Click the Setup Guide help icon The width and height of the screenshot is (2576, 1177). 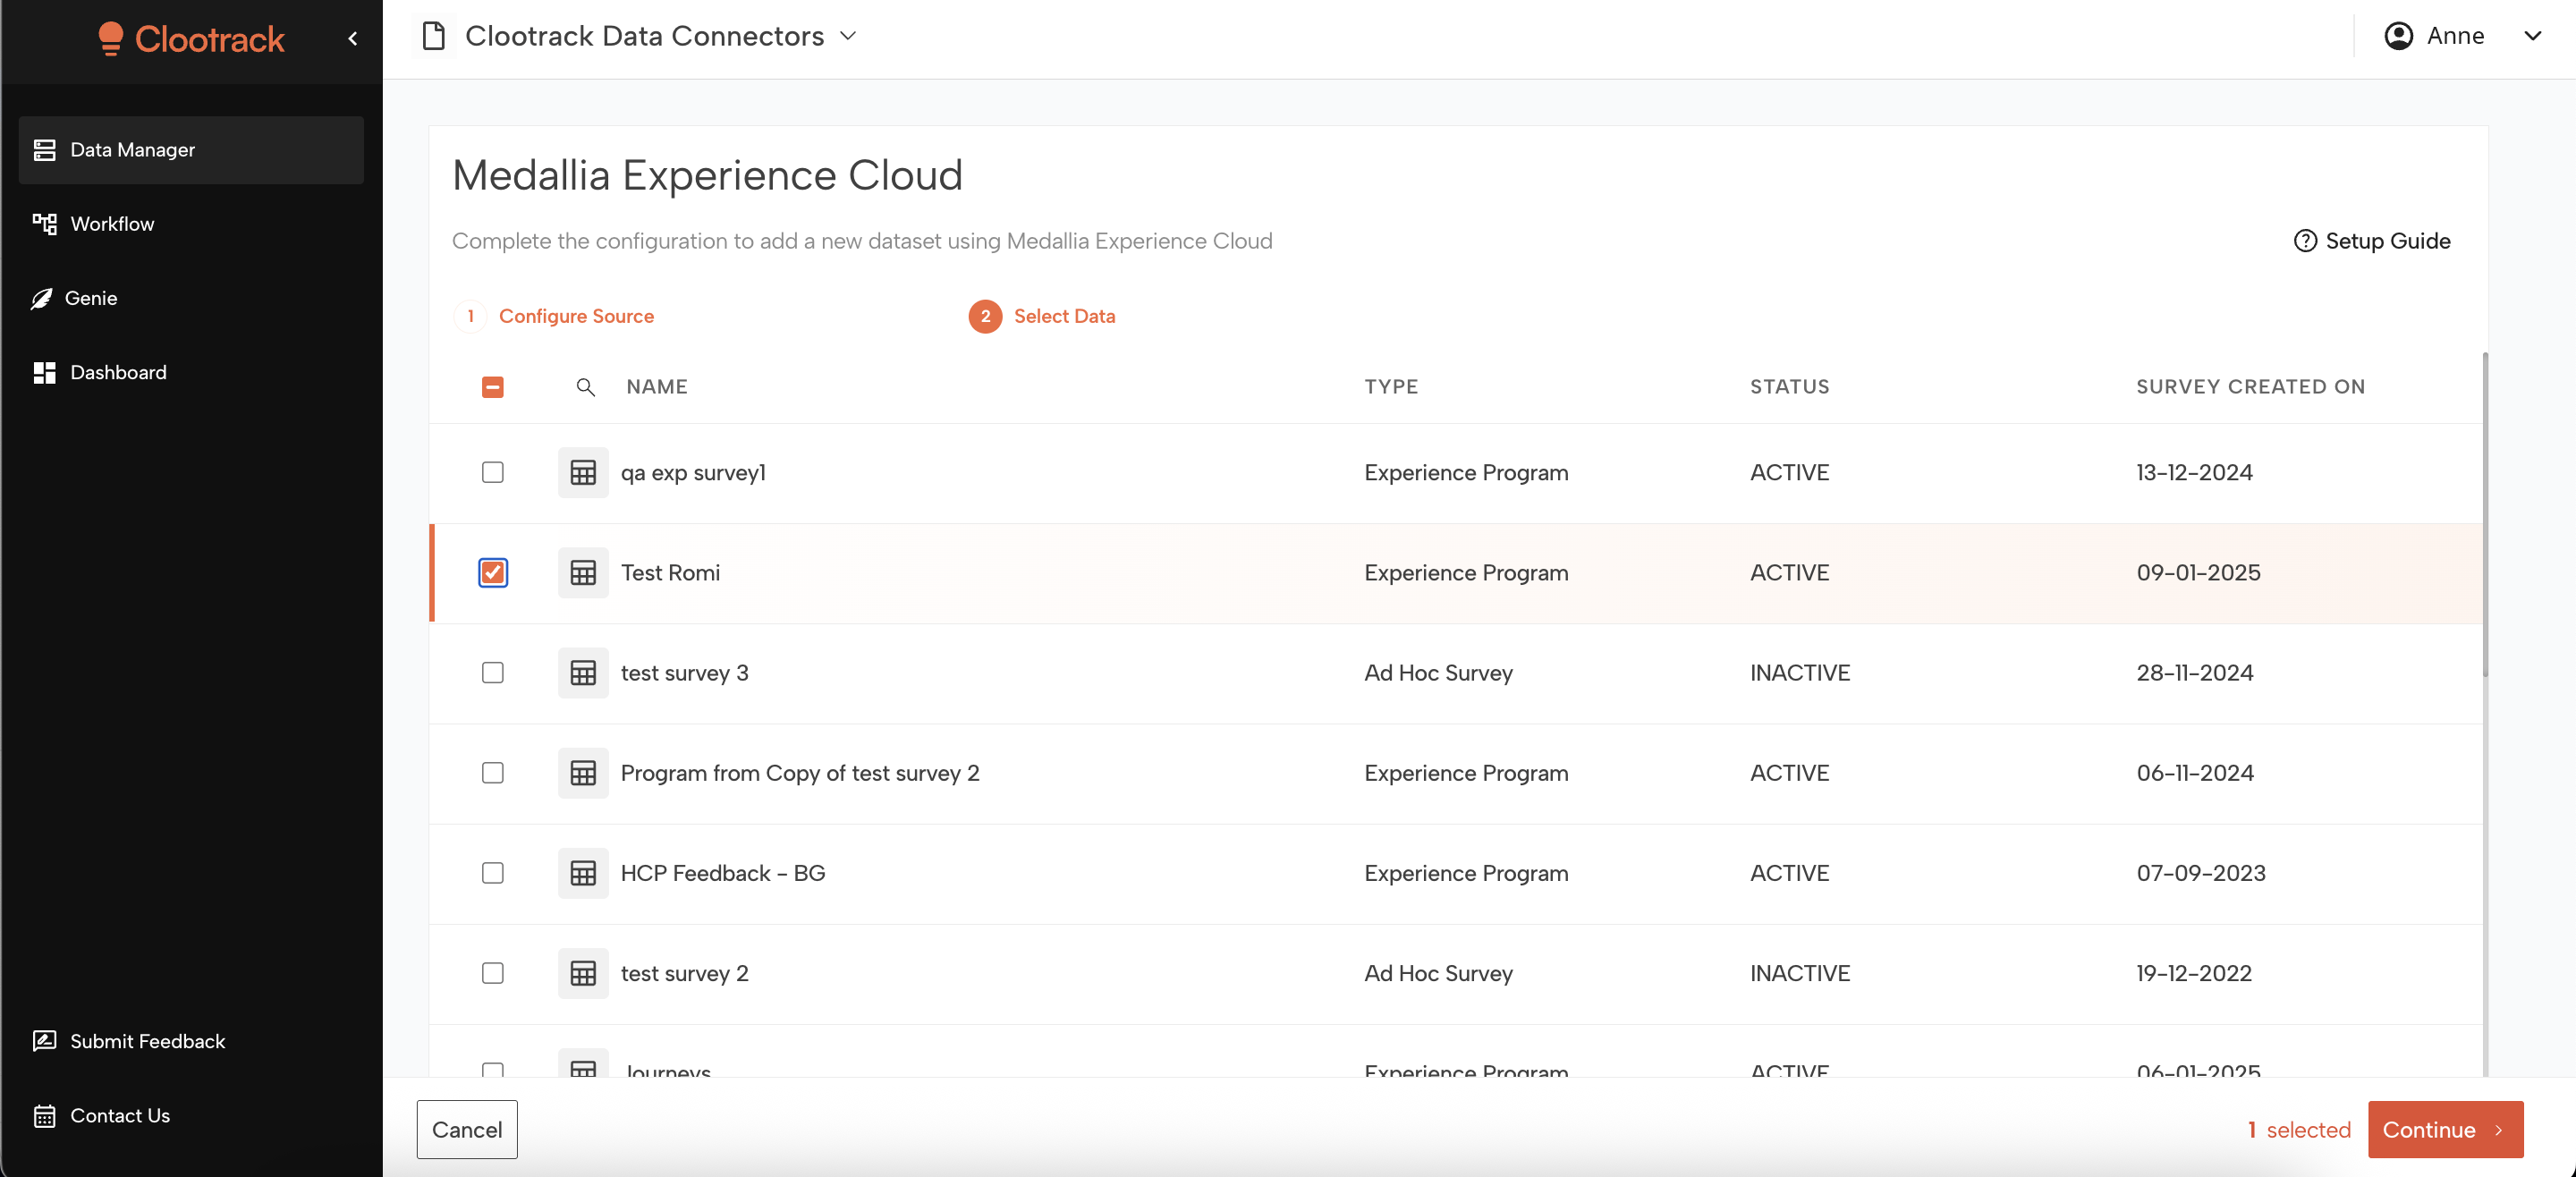(x=2305, y=241)
